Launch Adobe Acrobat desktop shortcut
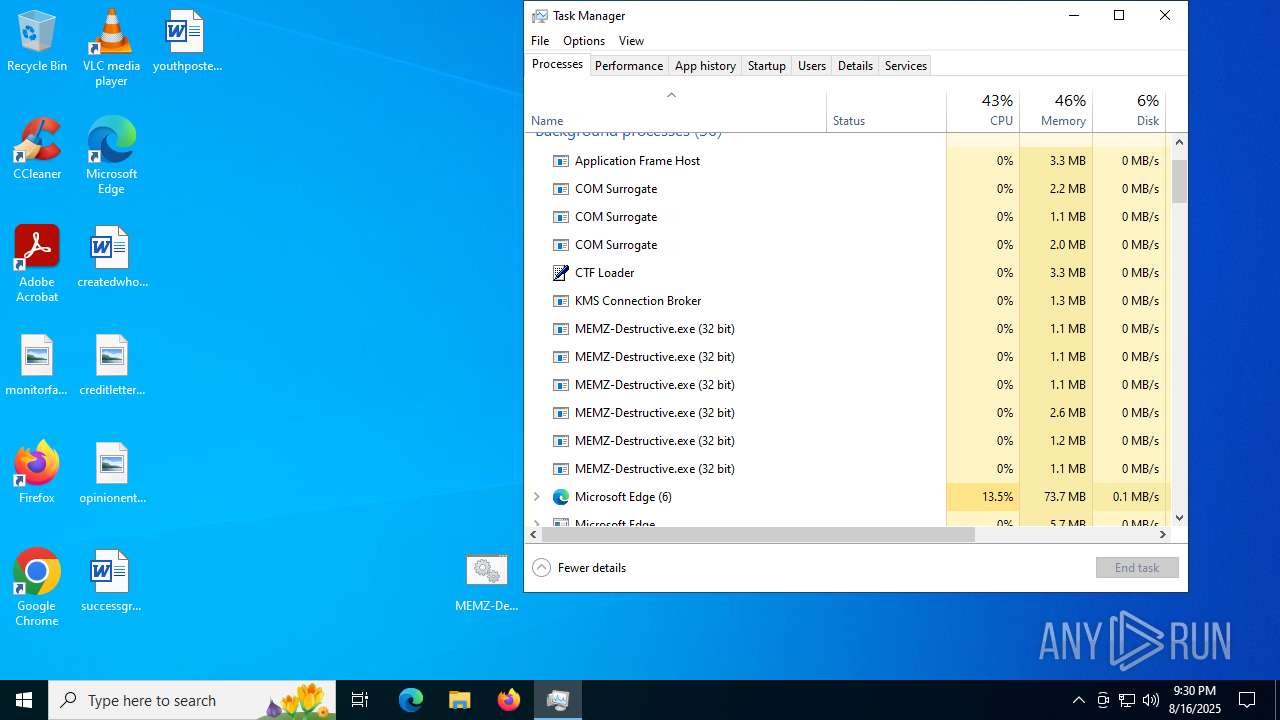The width and height of the screenshot is (1280, 720). click(x=37, y=264)
